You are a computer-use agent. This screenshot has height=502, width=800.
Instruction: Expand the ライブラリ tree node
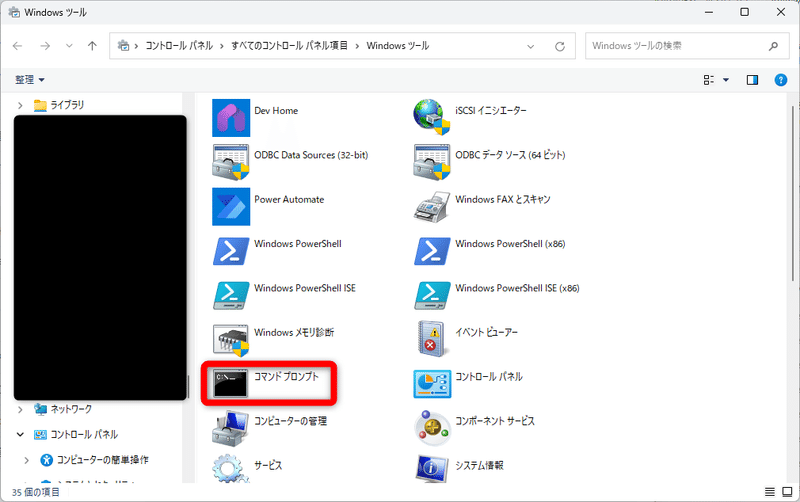pyautogui.click(x=20, y=105)
